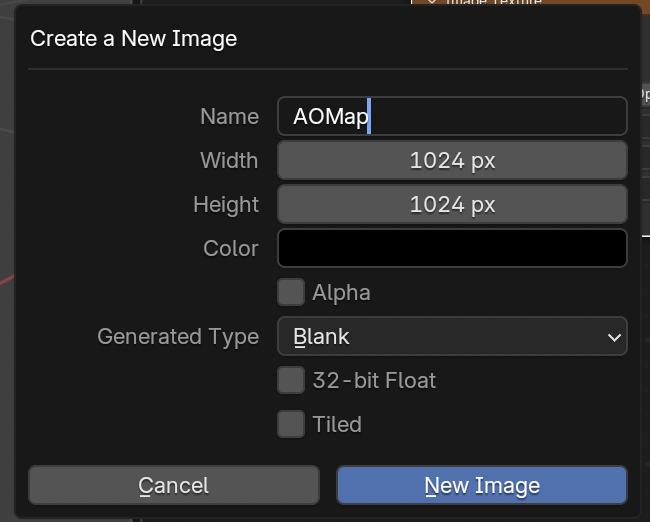The image size is (650, 522).
Task: Enable the Tiled checkbox
Action: (x=291, y=424)
